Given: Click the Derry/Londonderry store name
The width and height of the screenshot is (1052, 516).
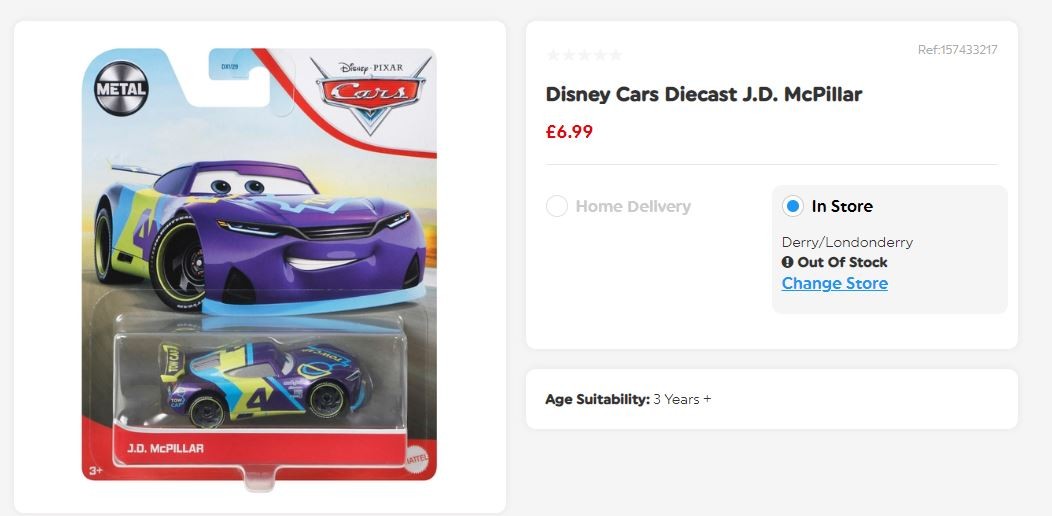Looking at the screenshot, I should click(x=847, y=242).
